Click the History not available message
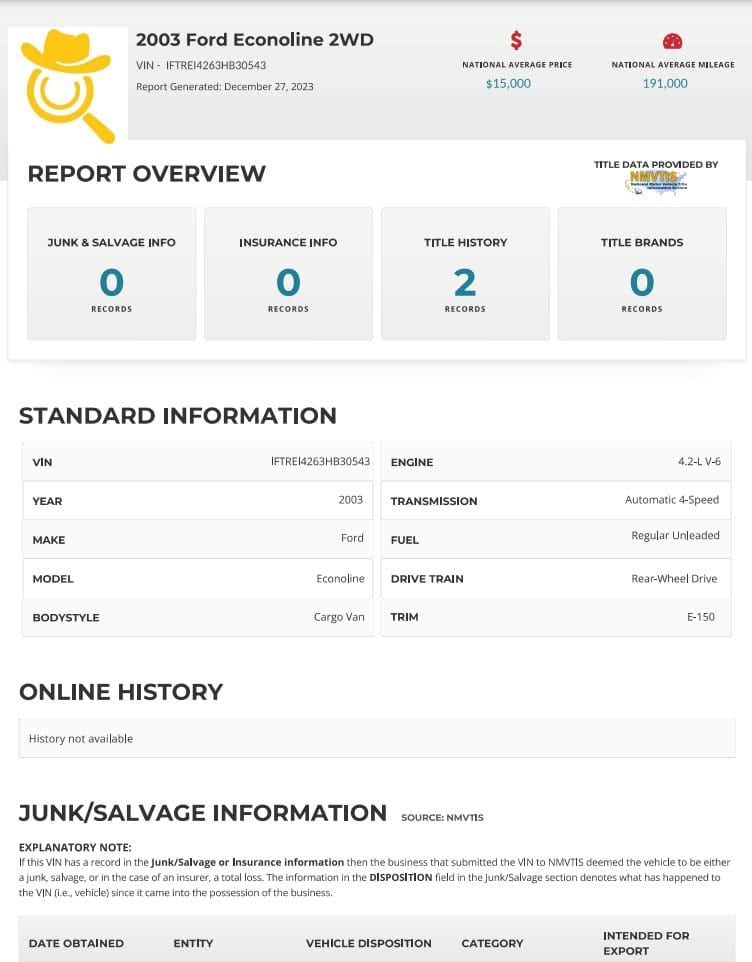752x962 pixels. pos(81,739)
